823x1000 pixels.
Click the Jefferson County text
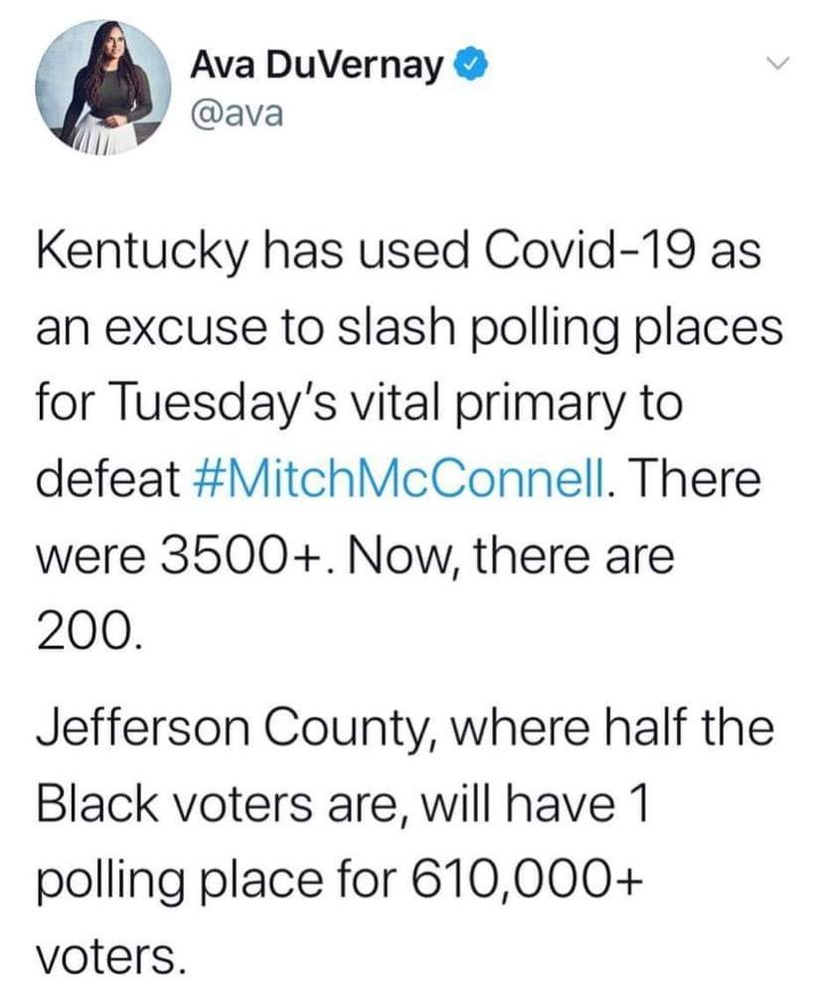(236, 729)
